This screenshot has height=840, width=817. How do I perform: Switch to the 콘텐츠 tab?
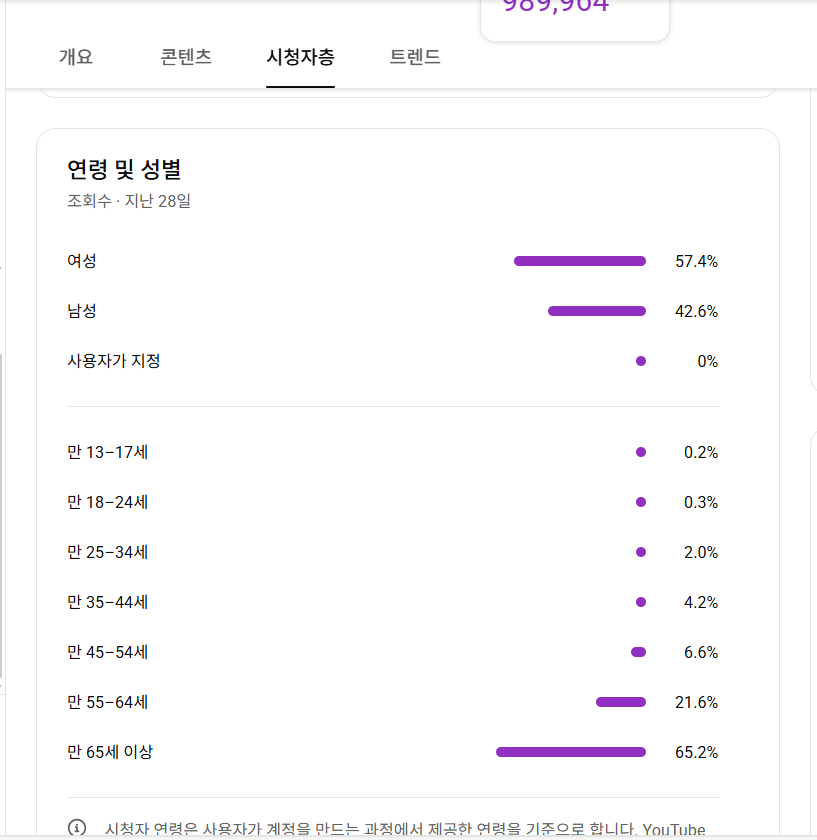click(x=185, y=57)
